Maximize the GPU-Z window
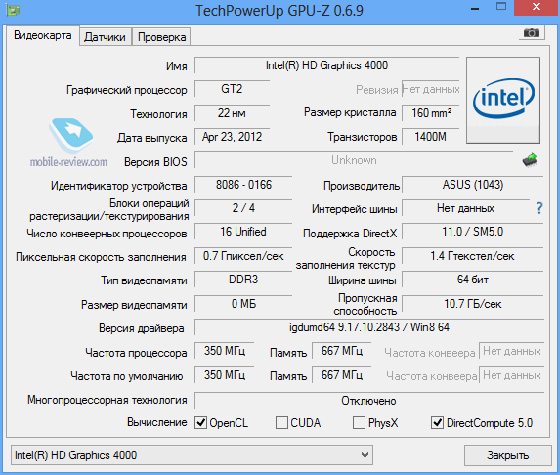Image resolution: width=560 pixels, height=475 pixels. click(x=501, y=7)
